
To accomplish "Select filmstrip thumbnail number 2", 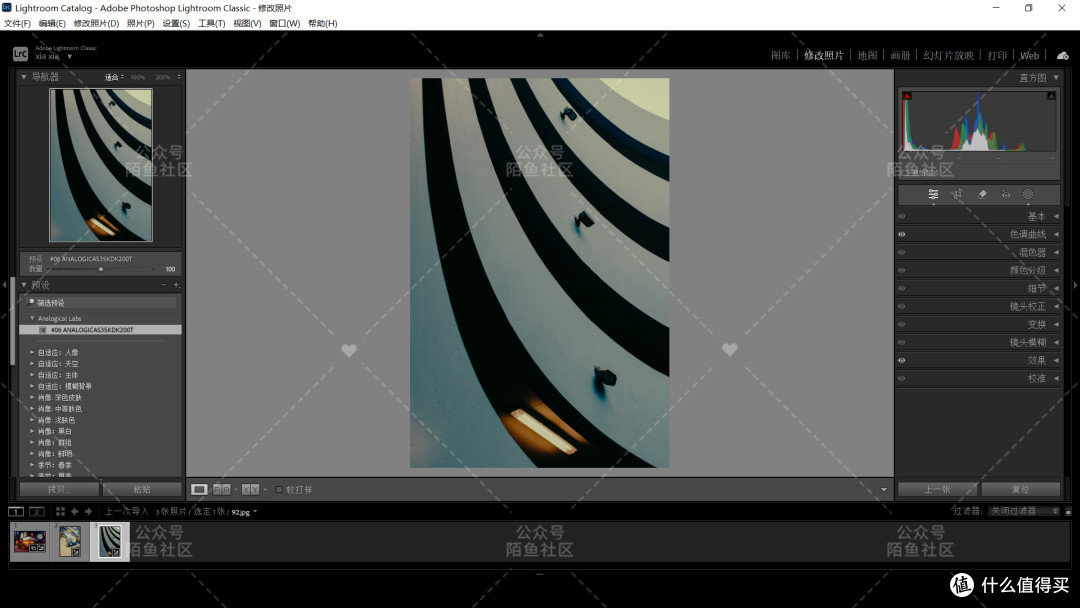I will (70, 541).
